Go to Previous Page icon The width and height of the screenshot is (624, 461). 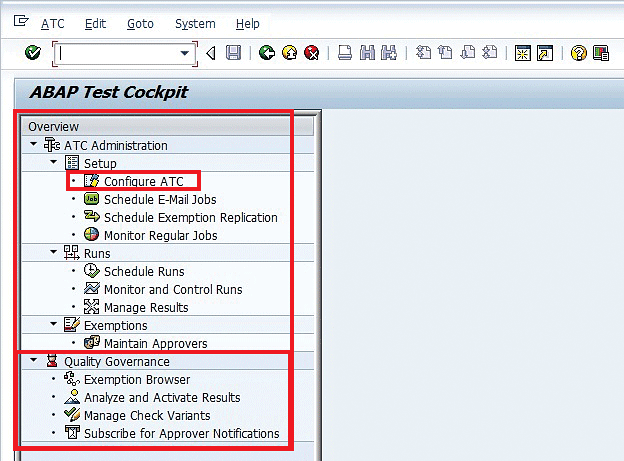coord(445,53)
